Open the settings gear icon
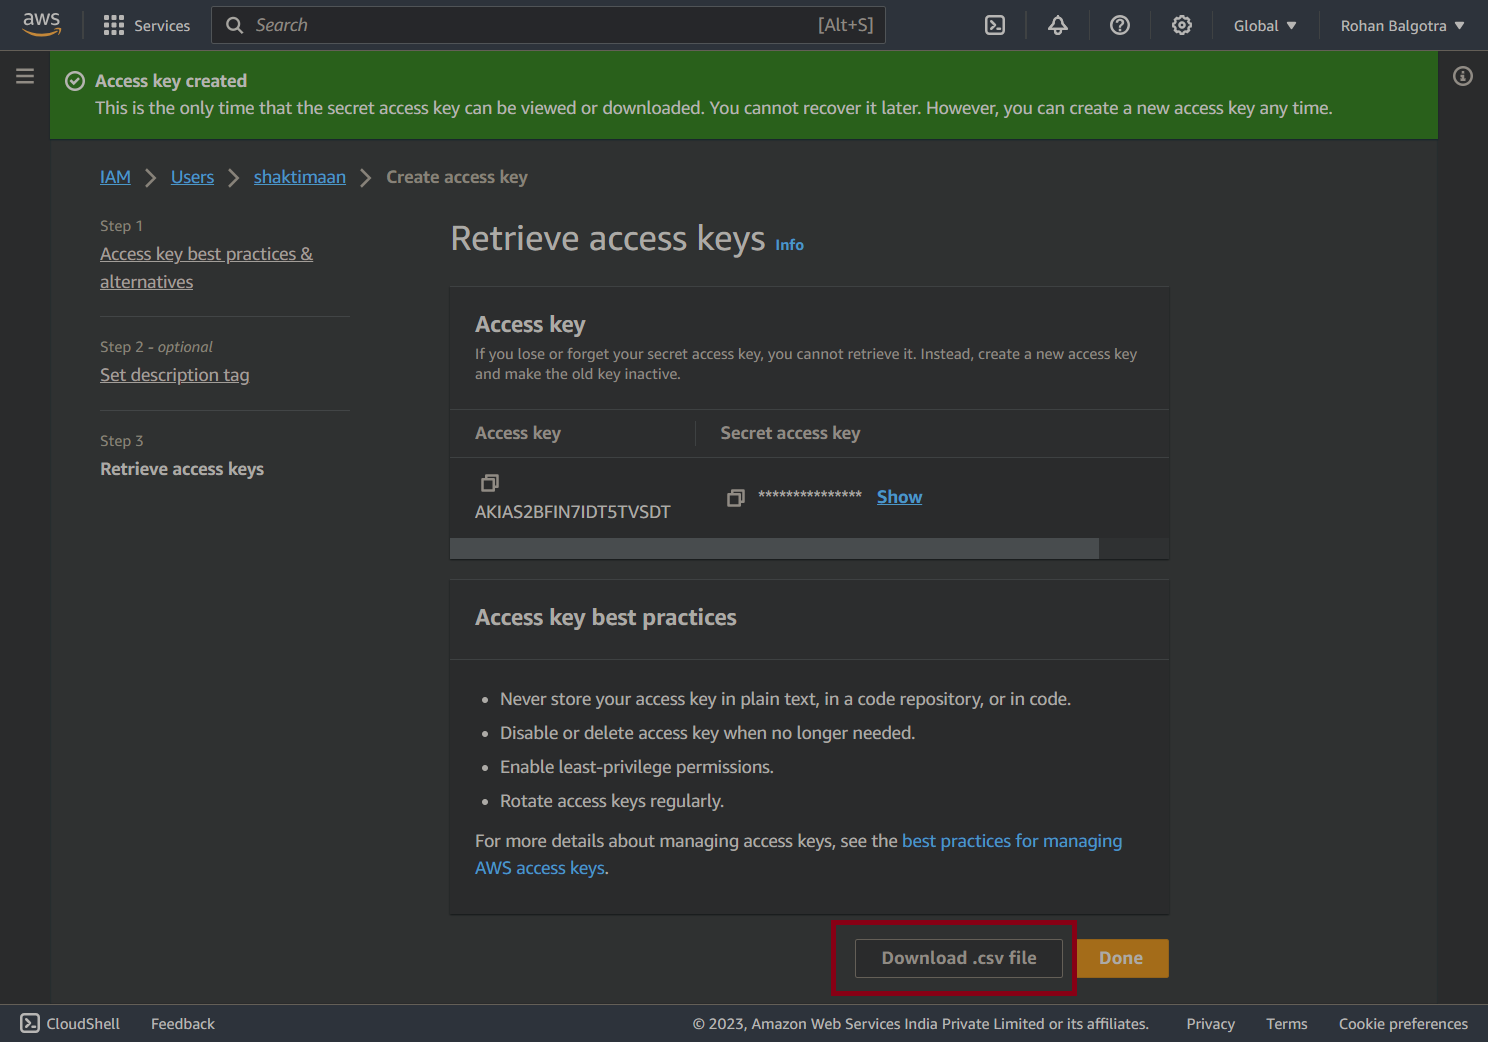Screen dimensions: 1488x1042 [x=1182, y=25]
